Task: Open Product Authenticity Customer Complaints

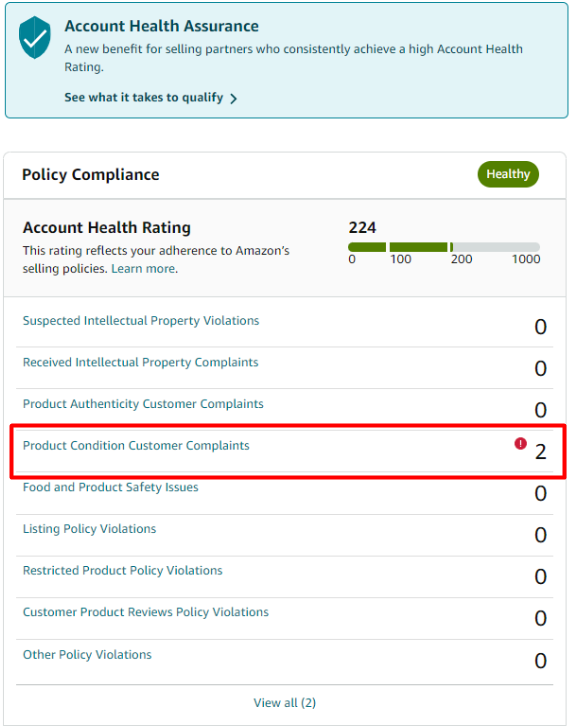Action: coord(143,404)
